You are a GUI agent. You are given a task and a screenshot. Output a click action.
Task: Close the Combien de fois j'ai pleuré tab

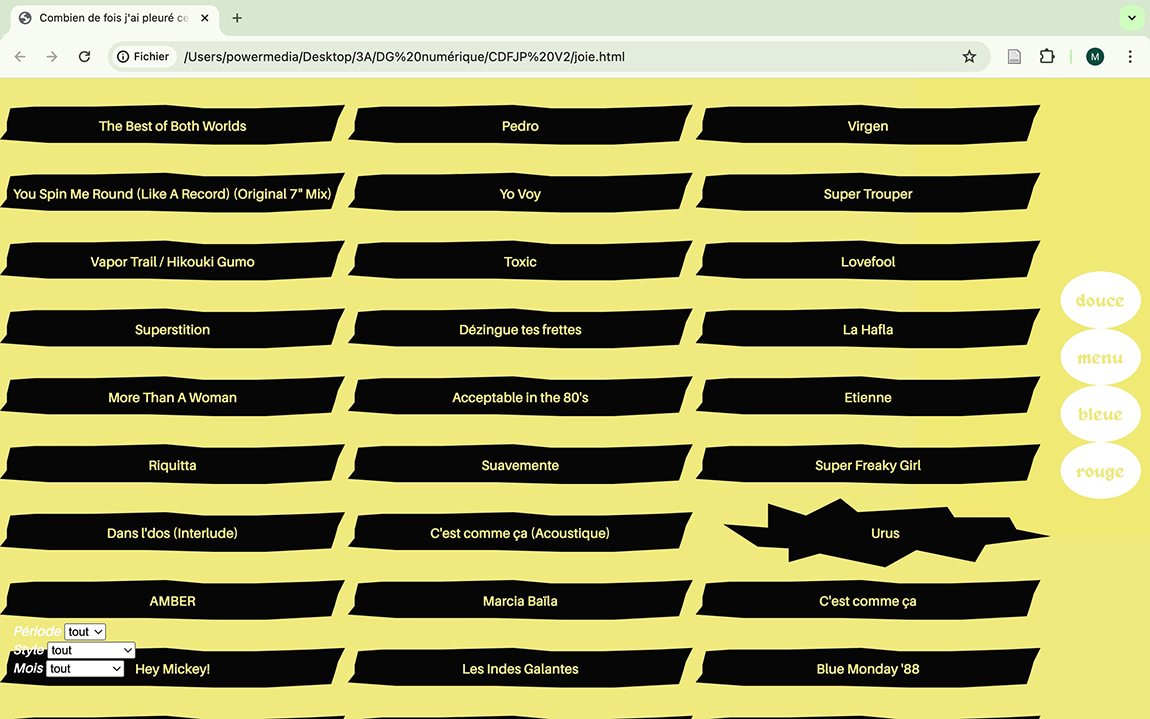(x=205, y=18)
